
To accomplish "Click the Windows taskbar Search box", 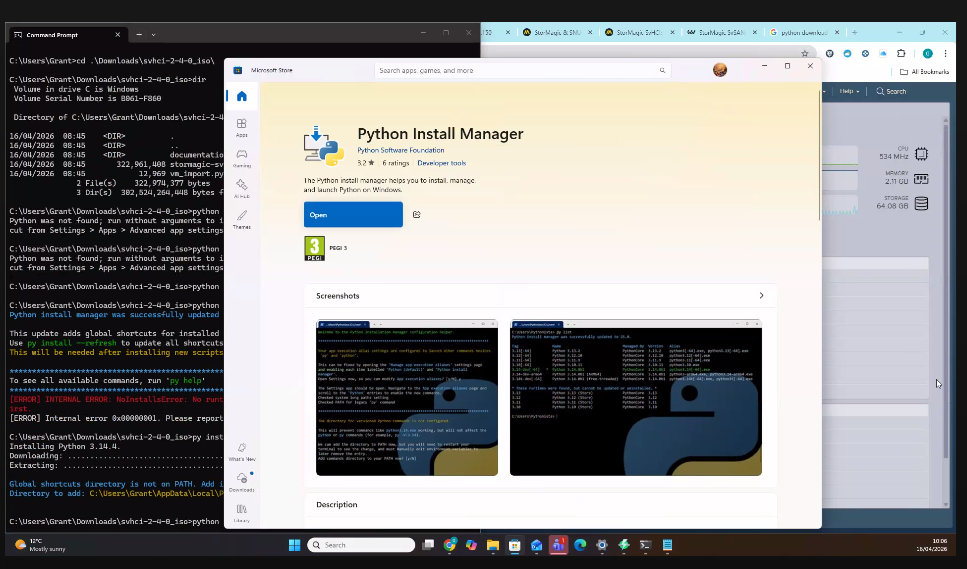I will [x=361, y=545].
